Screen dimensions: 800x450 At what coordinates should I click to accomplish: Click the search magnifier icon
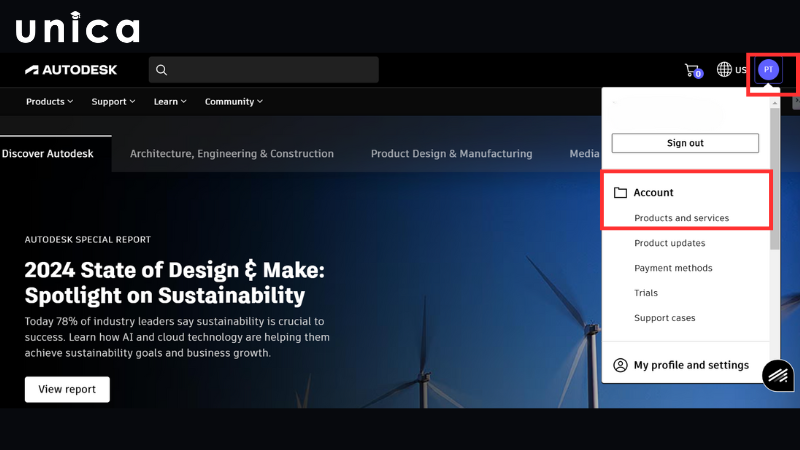click(x=161, y=70)
